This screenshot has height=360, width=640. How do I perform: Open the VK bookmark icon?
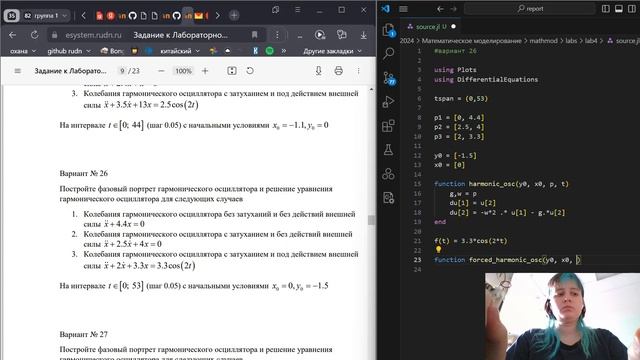(x=256, y=51)
